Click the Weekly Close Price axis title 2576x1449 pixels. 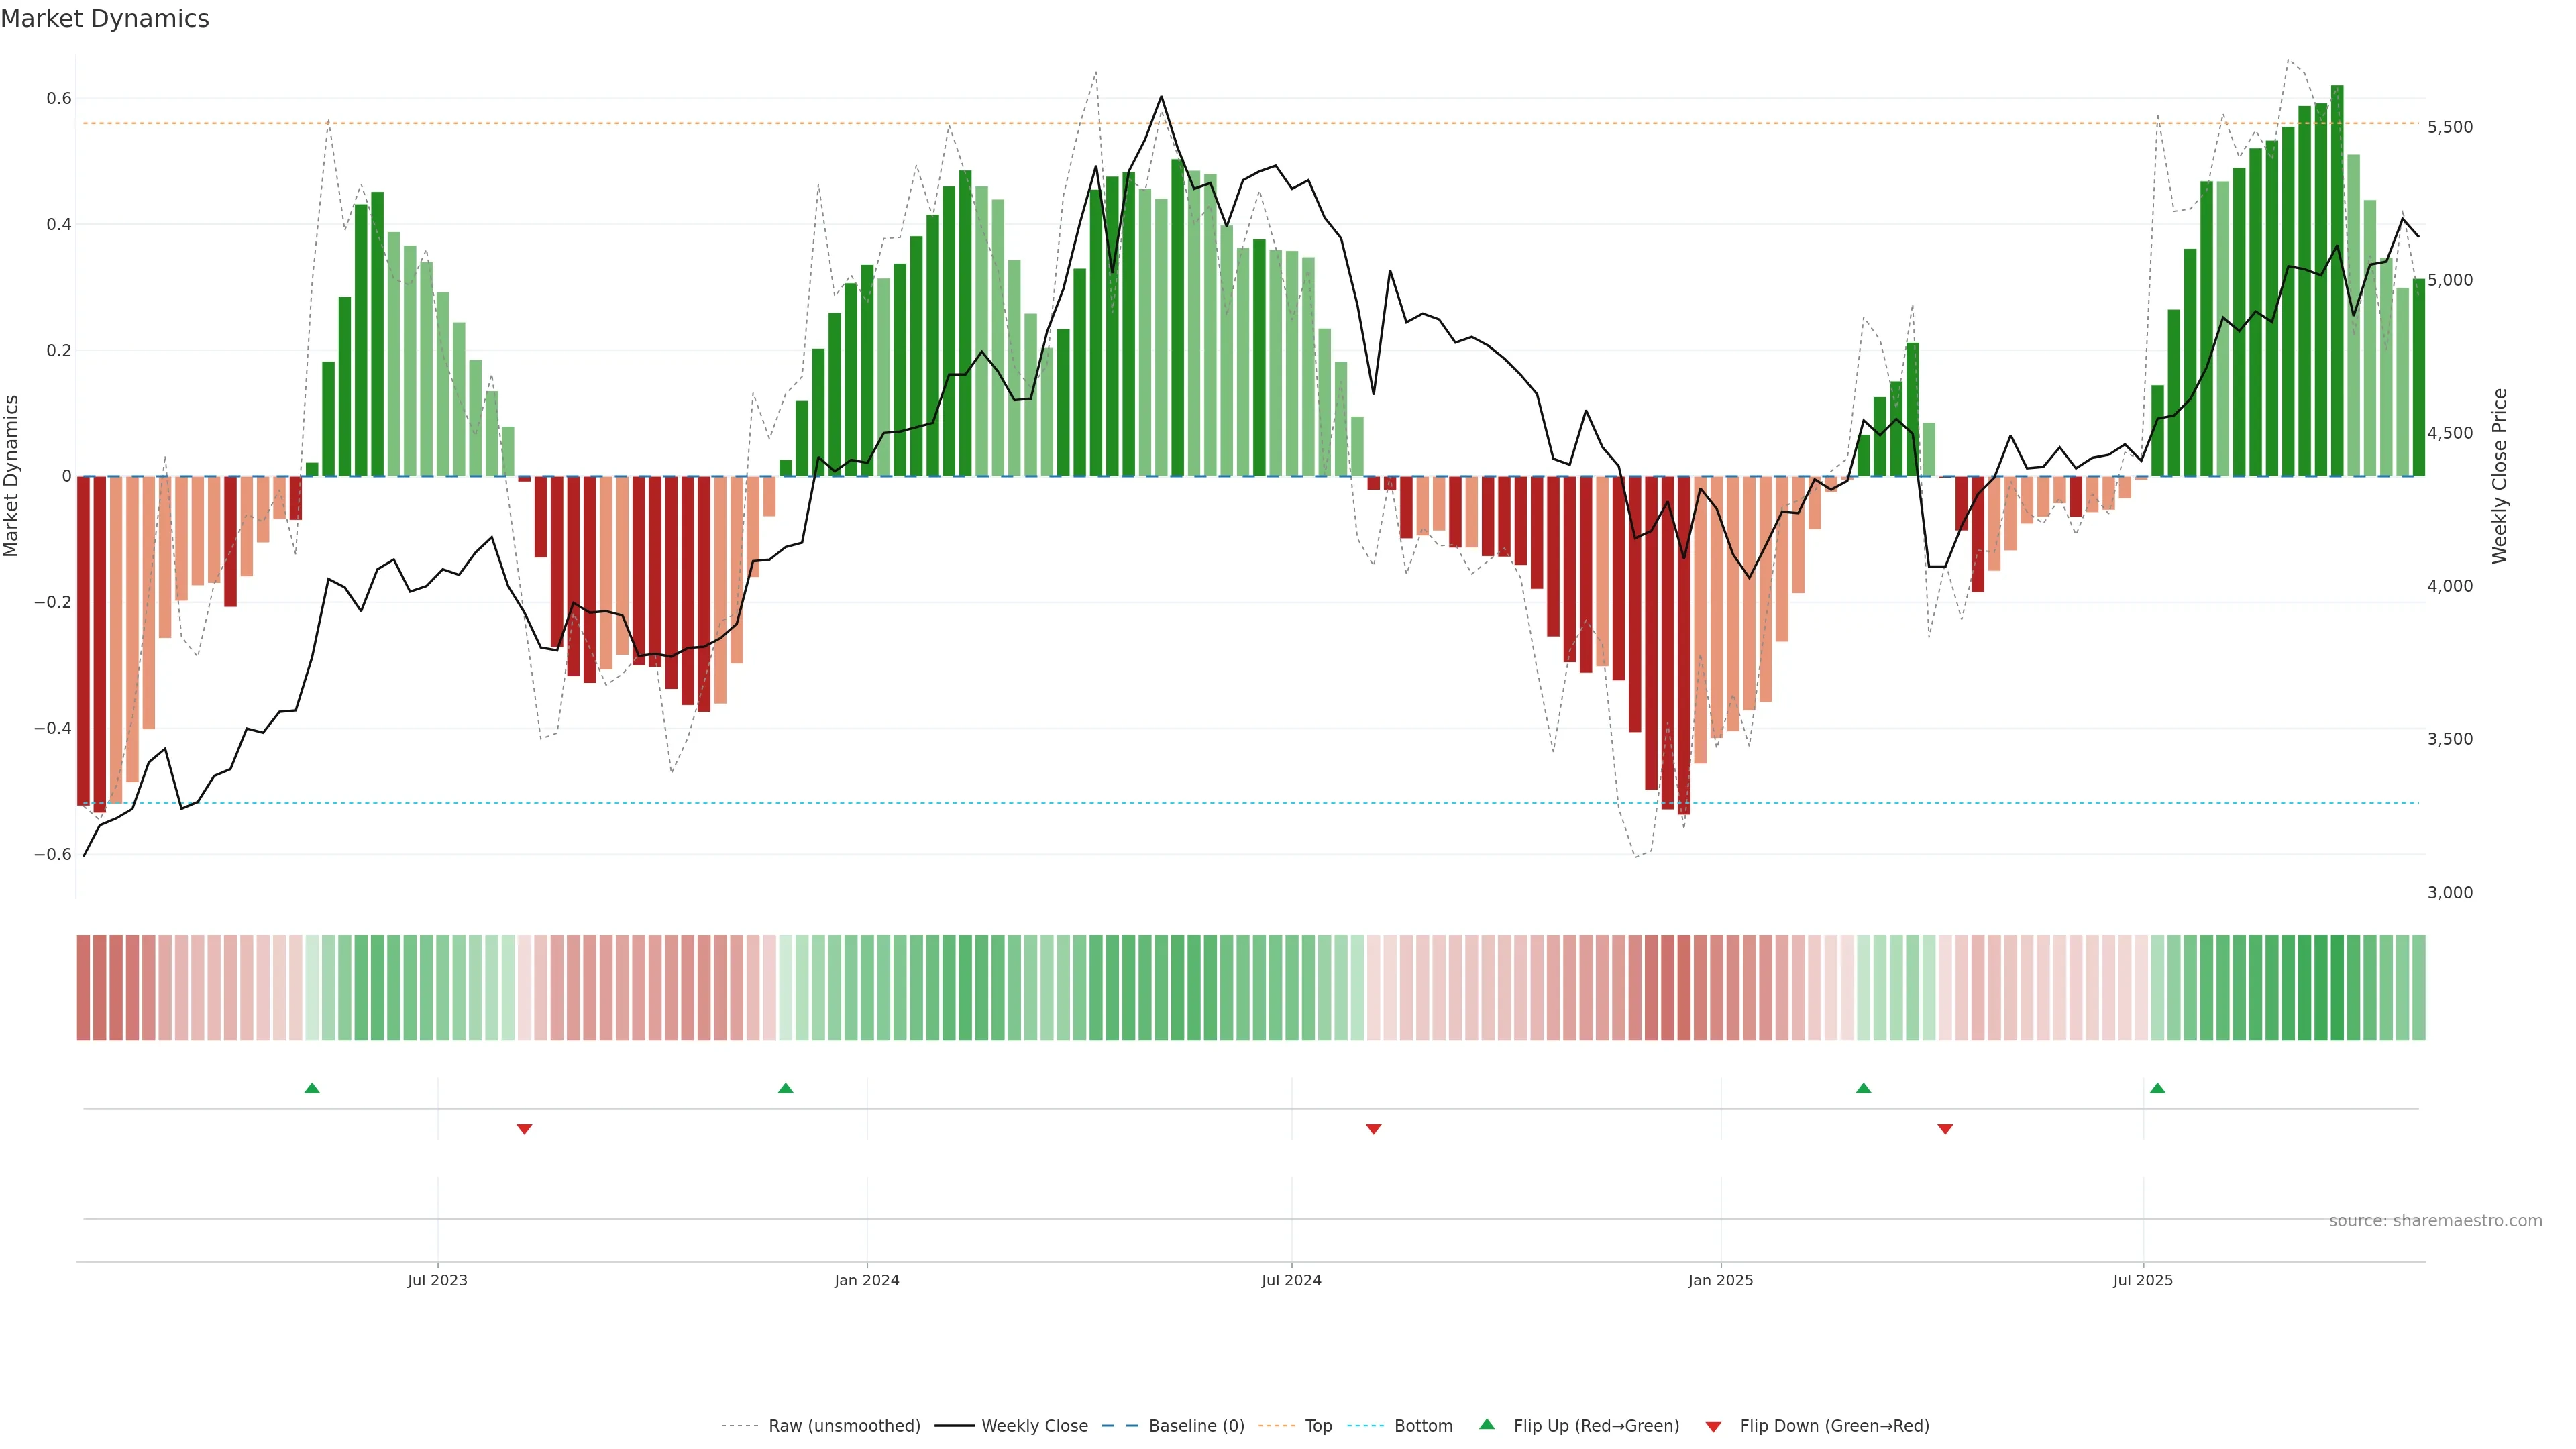[x=2500, y=476]
